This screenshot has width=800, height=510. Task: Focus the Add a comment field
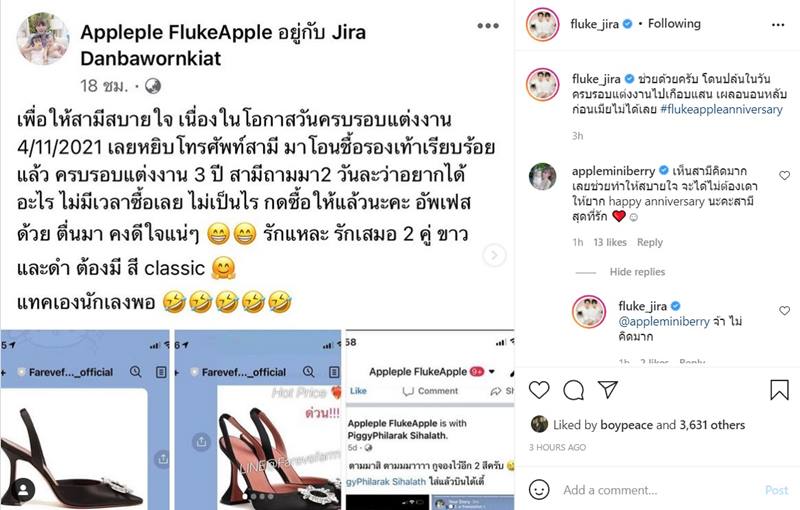tap(658, 490)
